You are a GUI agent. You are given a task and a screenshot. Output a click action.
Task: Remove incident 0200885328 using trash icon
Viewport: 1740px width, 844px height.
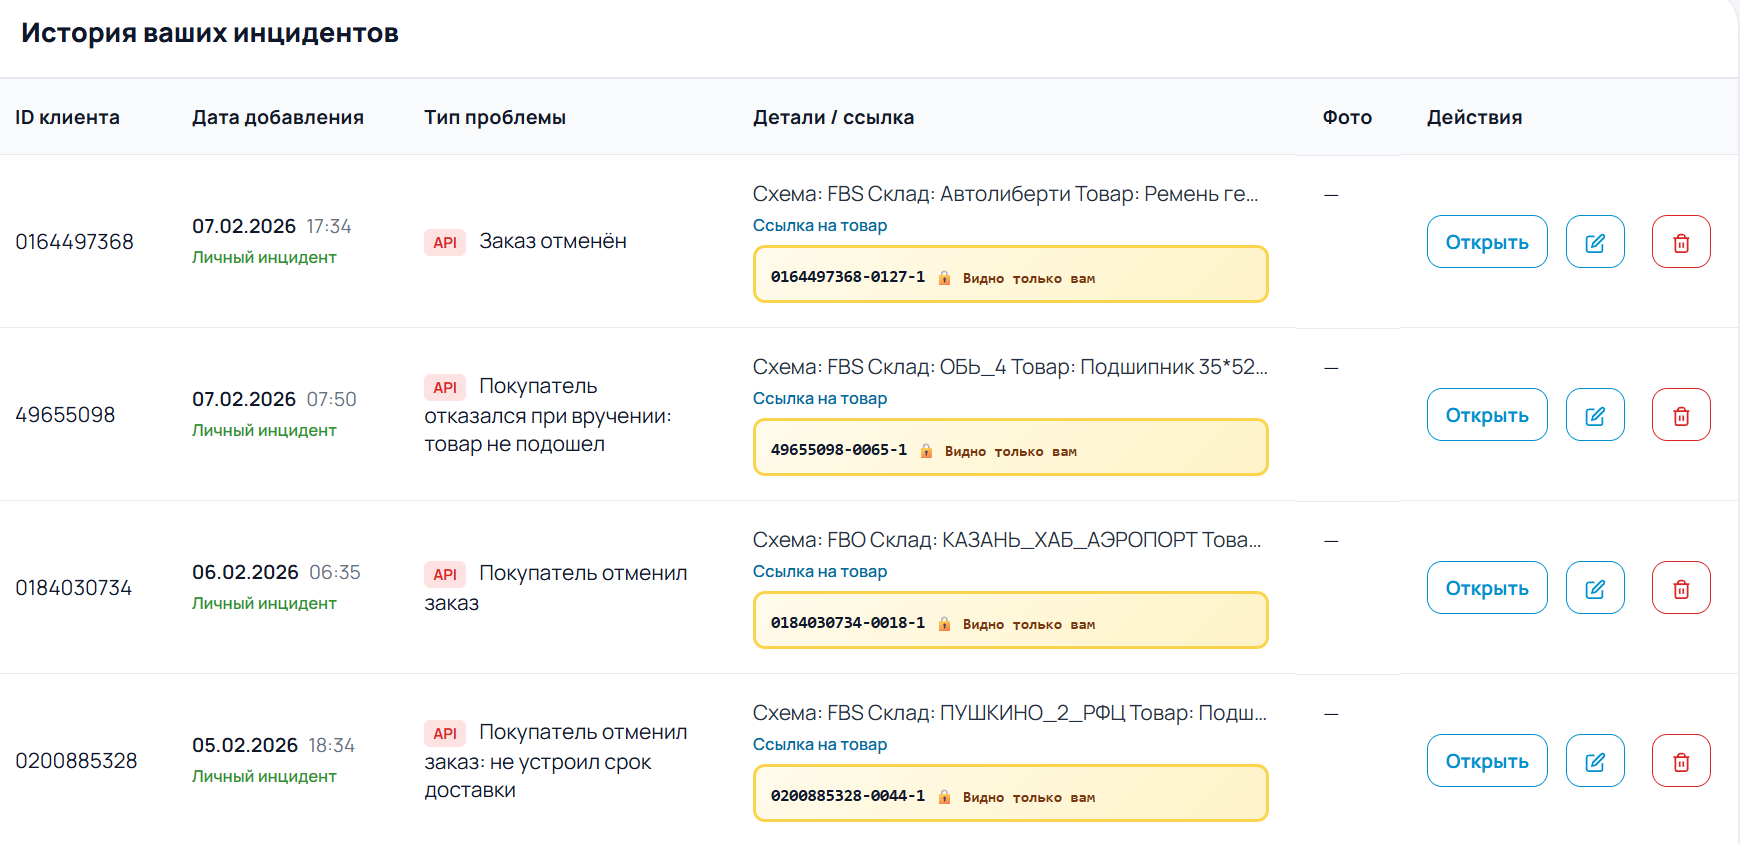1681,761
